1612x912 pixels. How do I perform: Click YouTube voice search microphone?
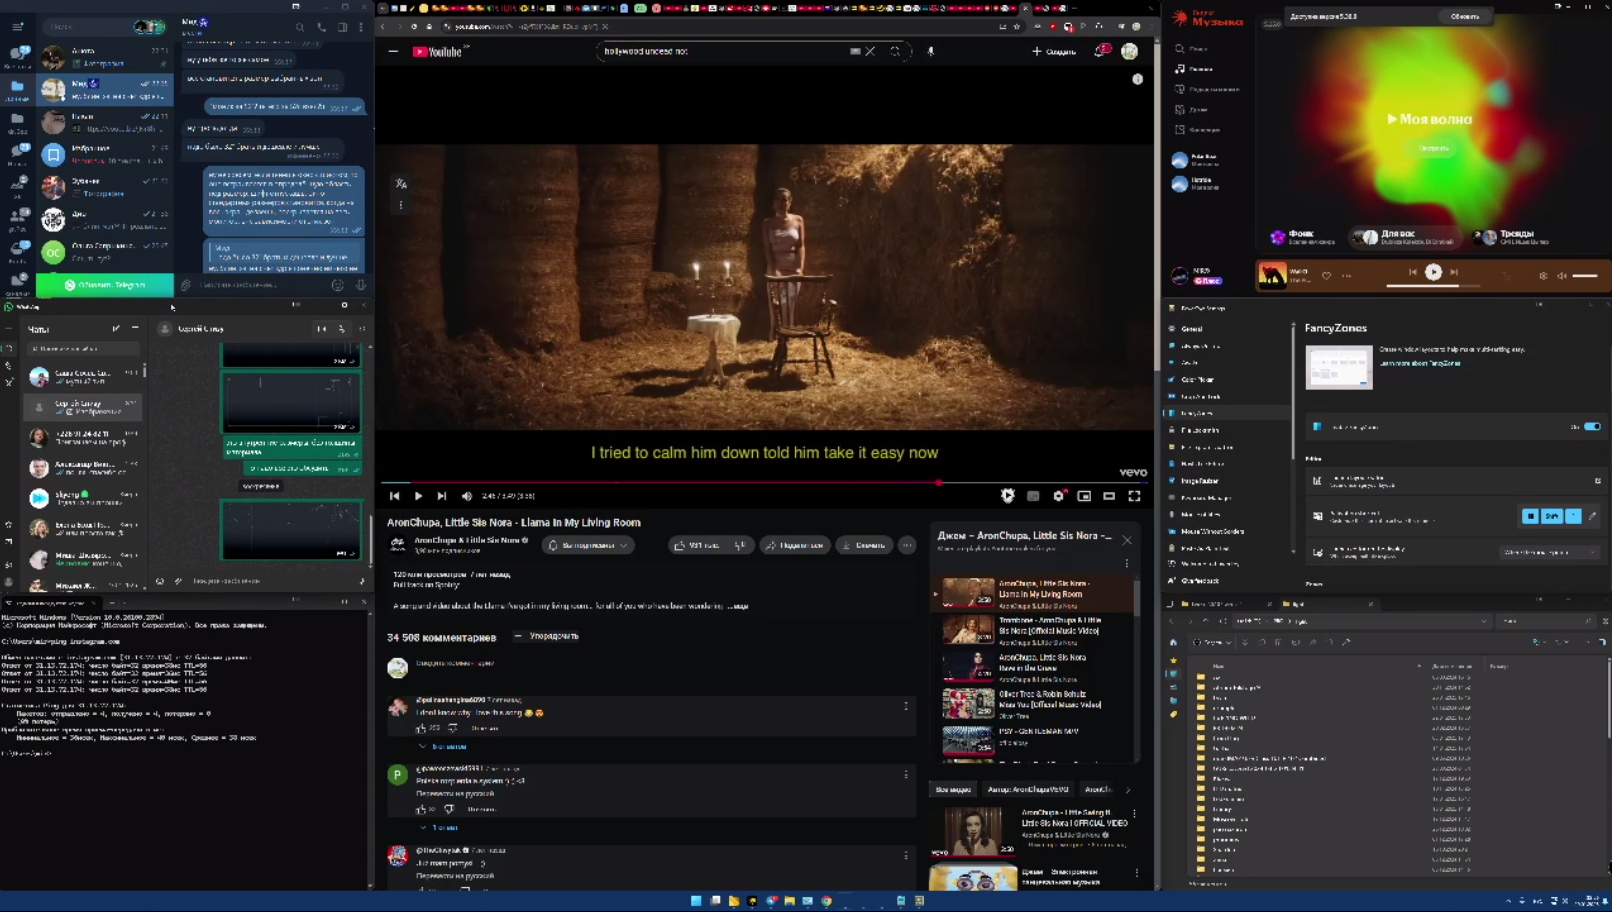[930, 51]
